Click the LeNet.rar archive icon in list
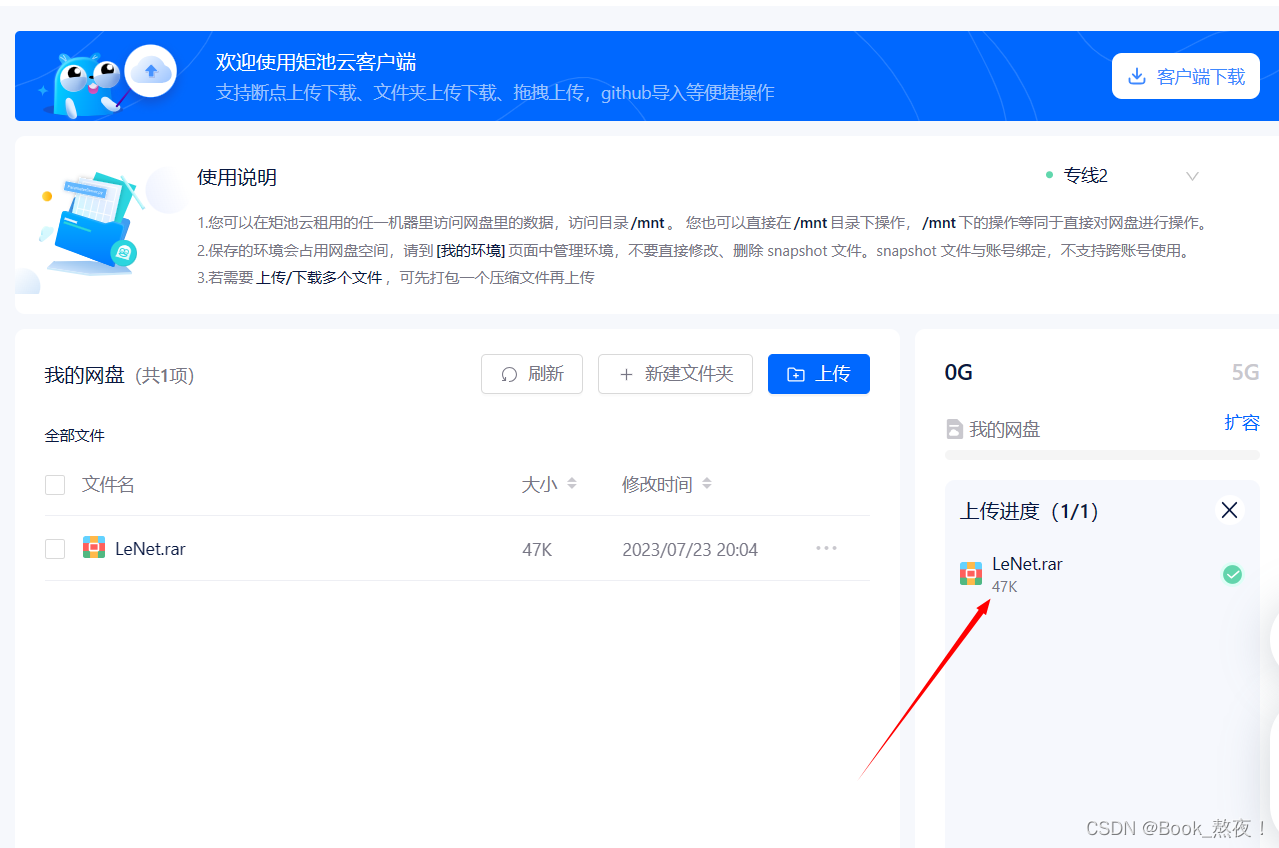1279x848 pixels. (x=94, y=547)
